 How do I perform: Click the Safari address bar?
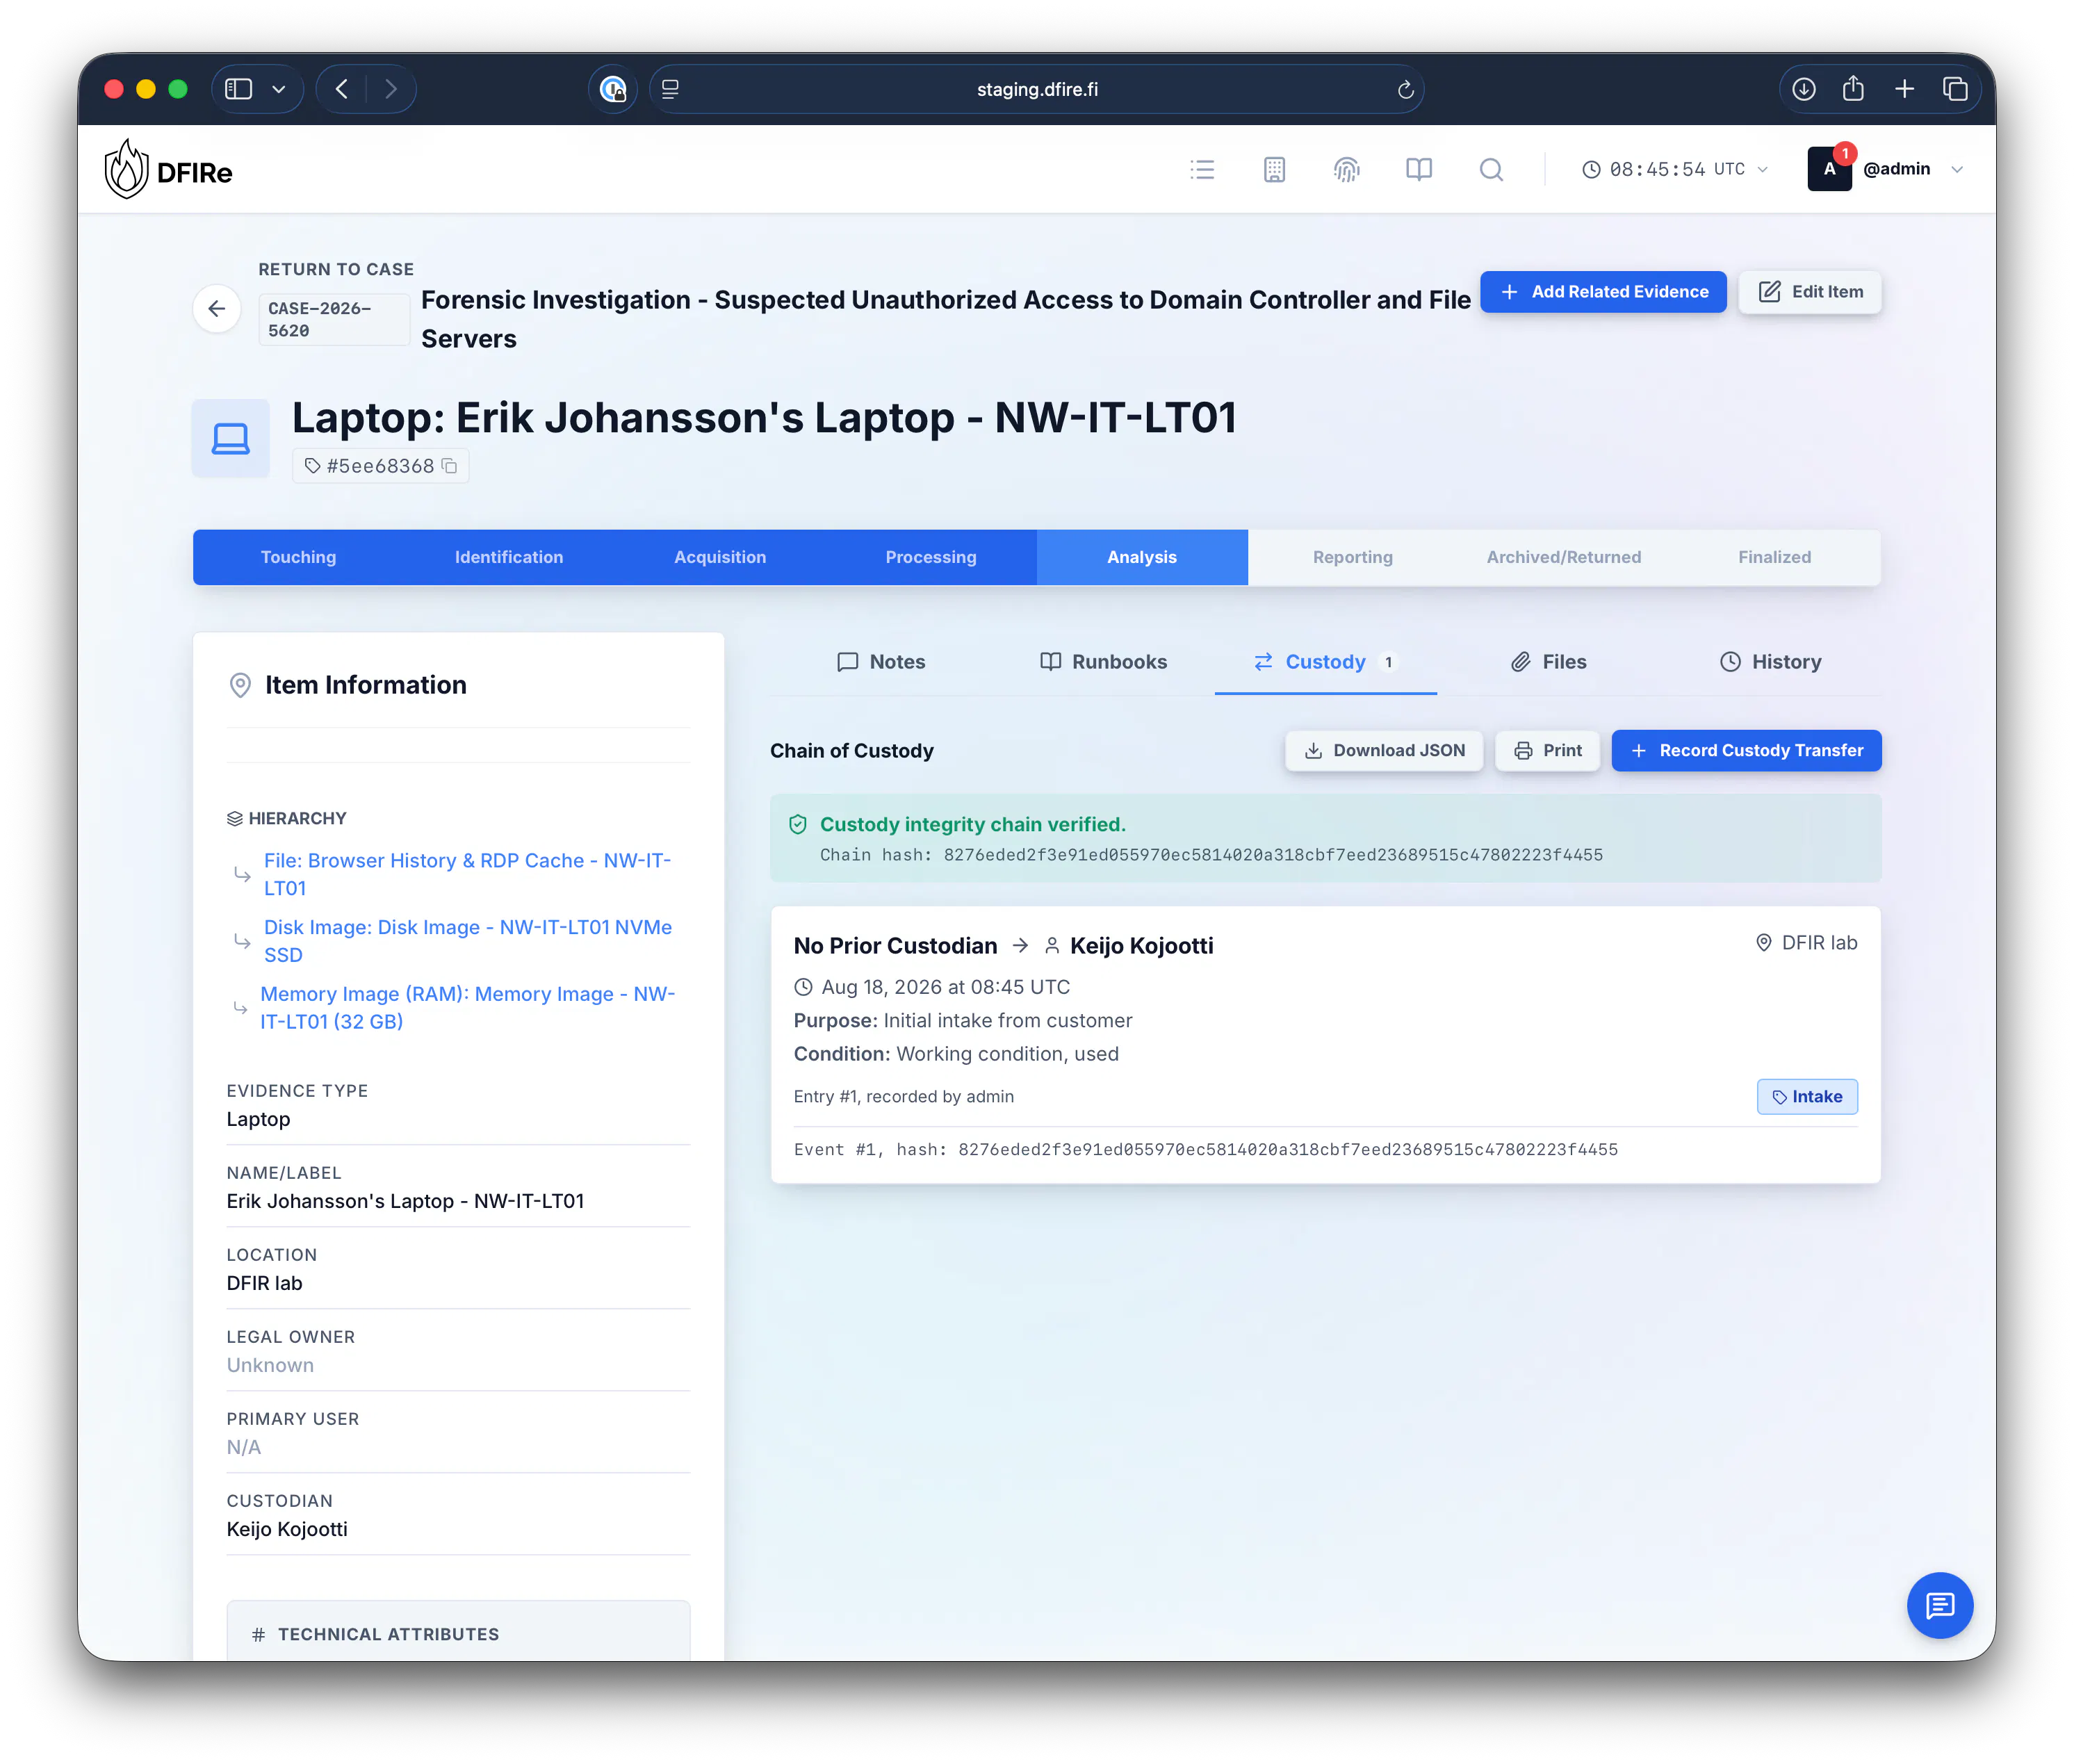tap(1037, 89)
